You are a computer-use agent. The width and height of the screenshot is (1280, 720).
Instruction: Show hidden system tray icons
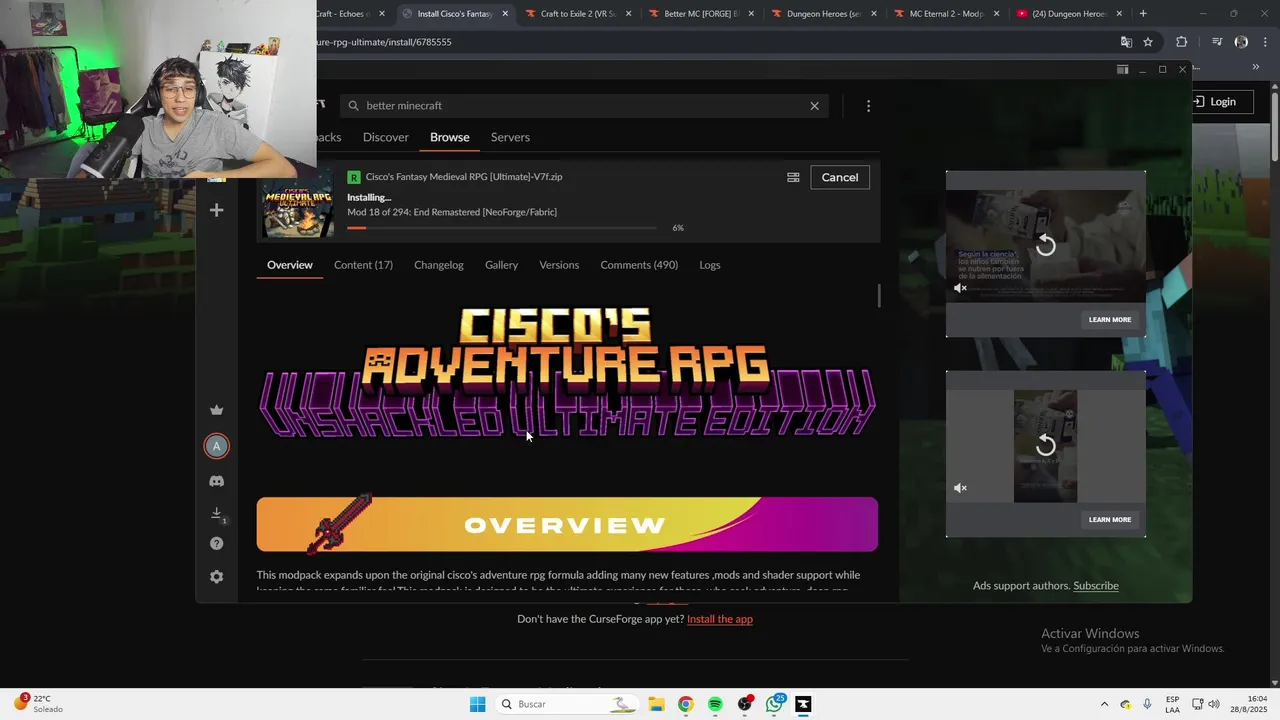1104,704
